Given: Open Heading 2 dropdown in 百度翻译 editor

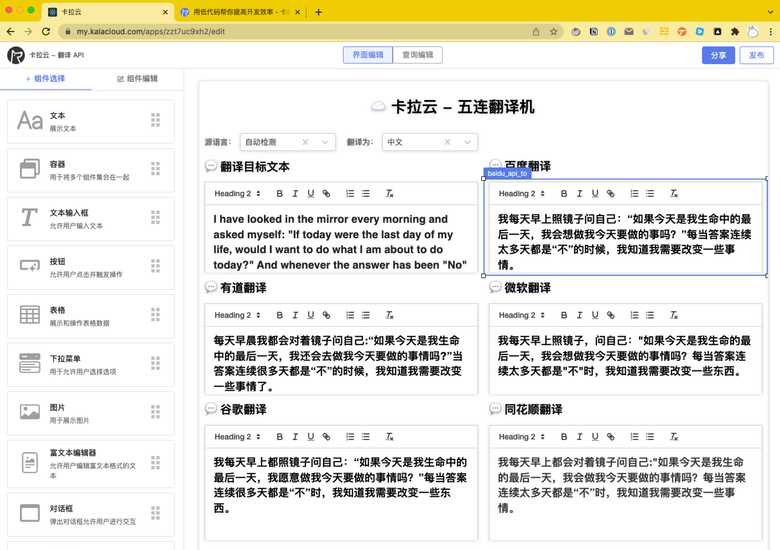Looking at the screenshot, I should click(522, 193).
